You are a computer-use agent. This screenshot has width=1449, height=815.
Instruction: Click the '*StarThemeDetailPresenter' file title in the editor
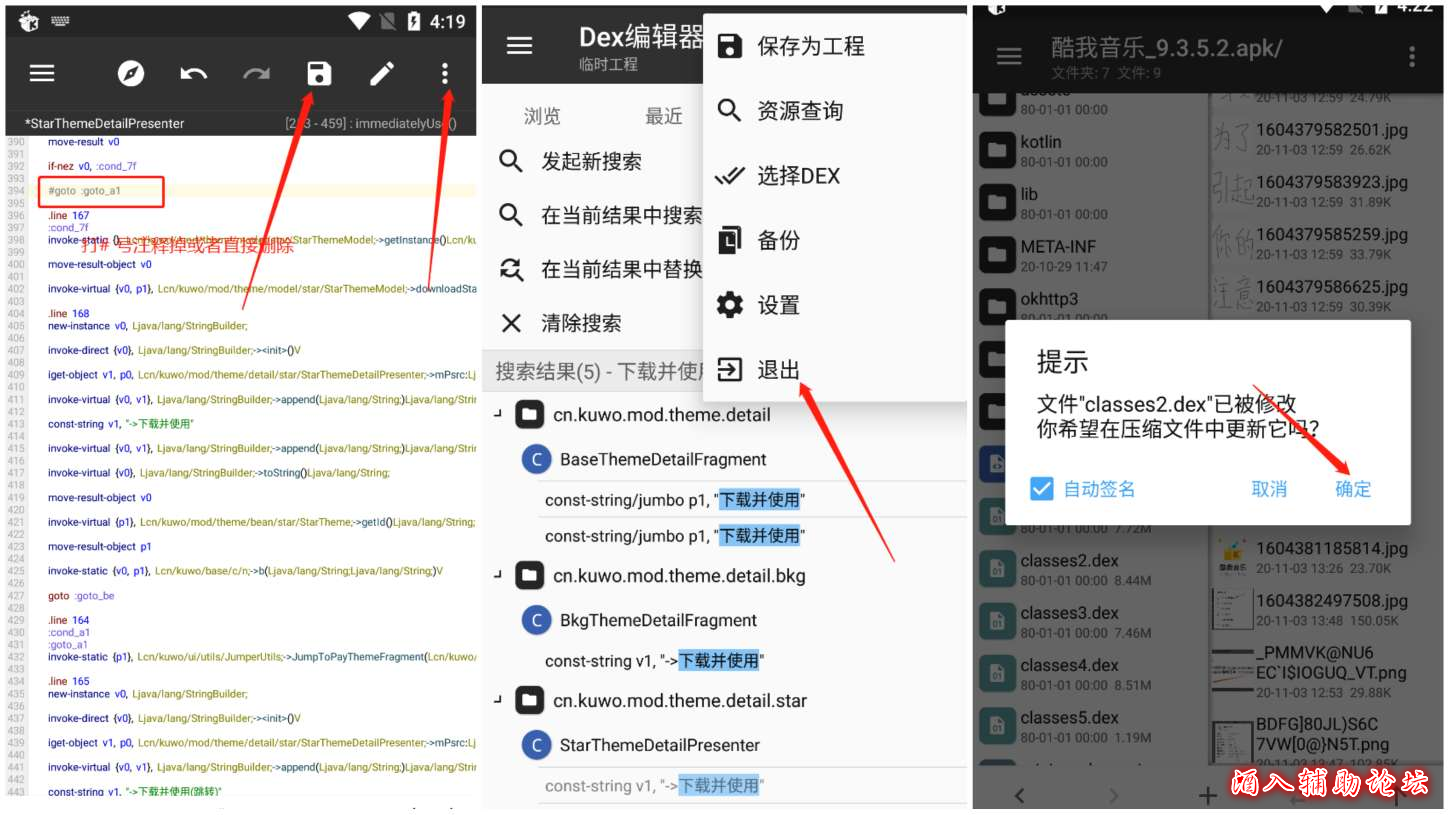[x=105, y=123]
